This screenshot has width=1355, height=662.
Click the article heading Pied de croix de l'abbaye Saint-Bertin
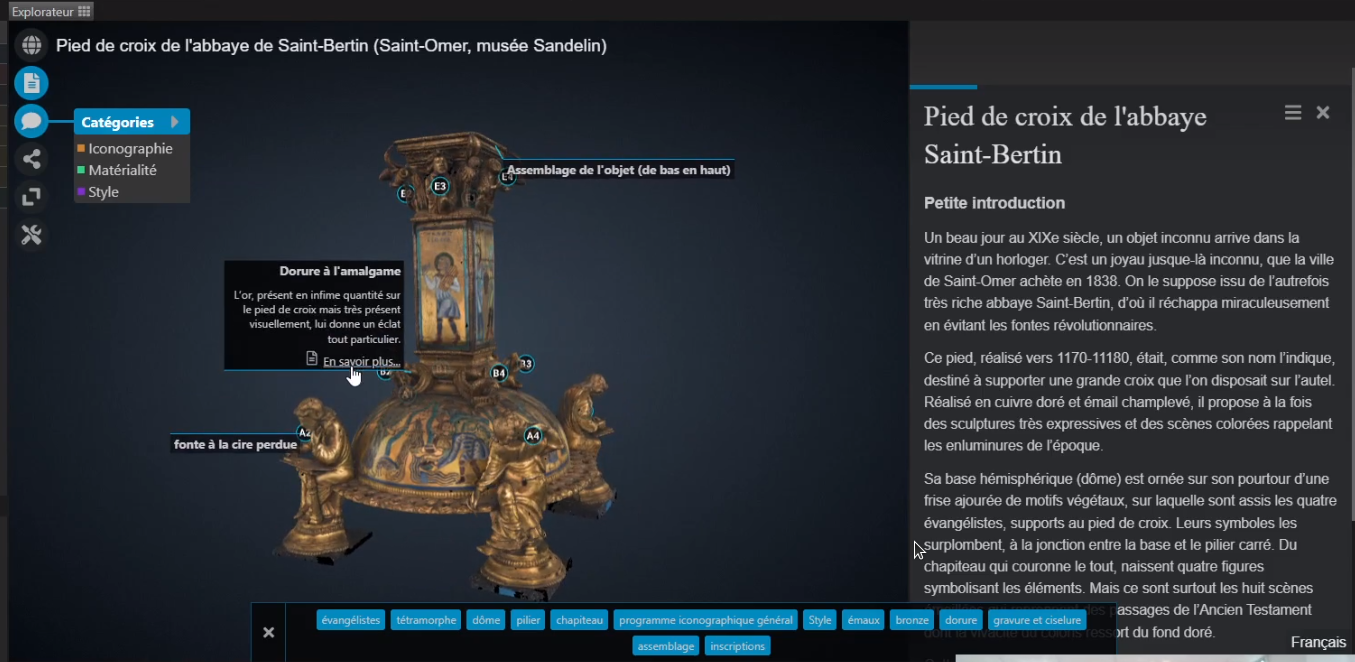tap(1065, 135)
